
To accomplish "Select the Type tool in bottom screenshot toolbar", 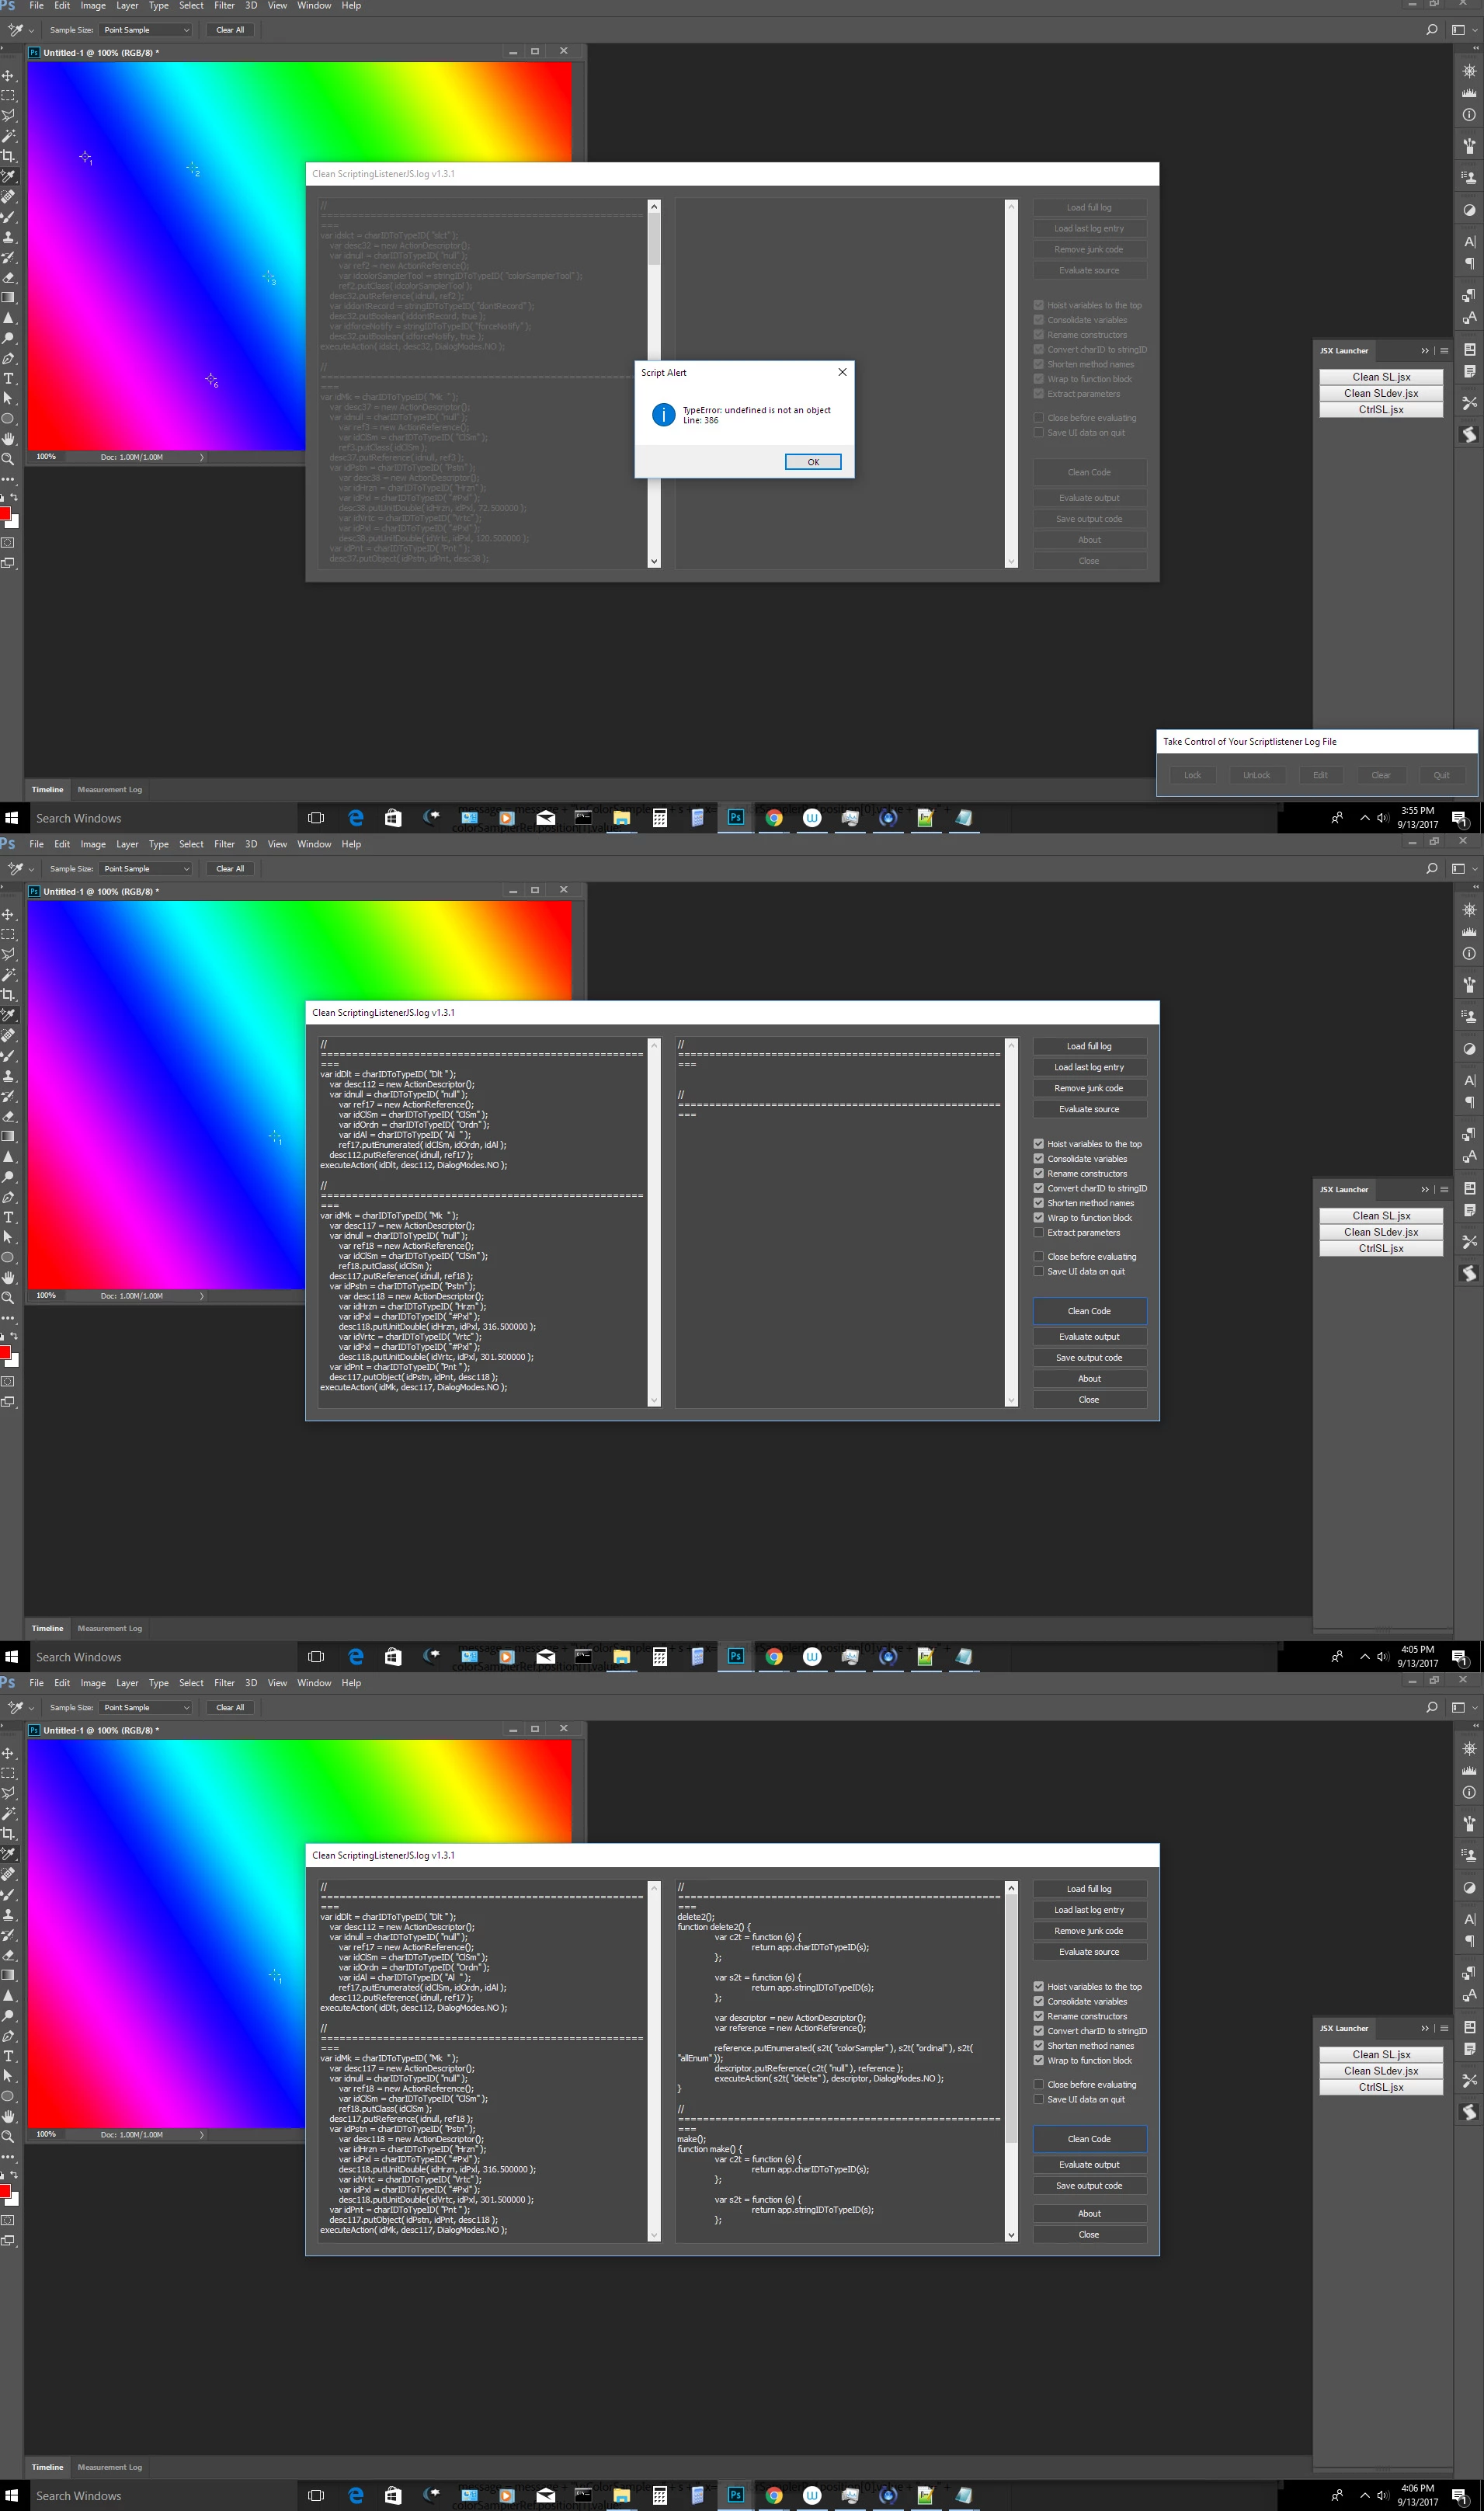I will click(8, 2056).
